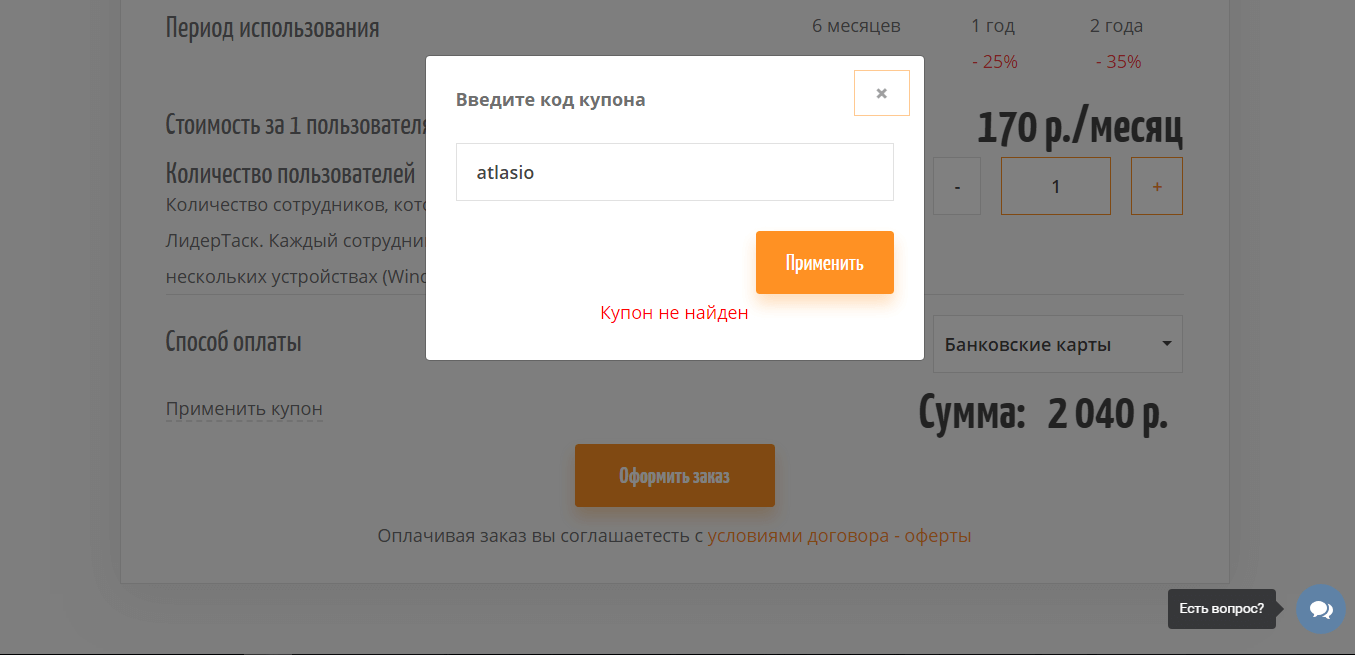The width and height of the screenshot is (1355, 655).
Task: Decrease user count with the minus button
Action: [957, 186]
